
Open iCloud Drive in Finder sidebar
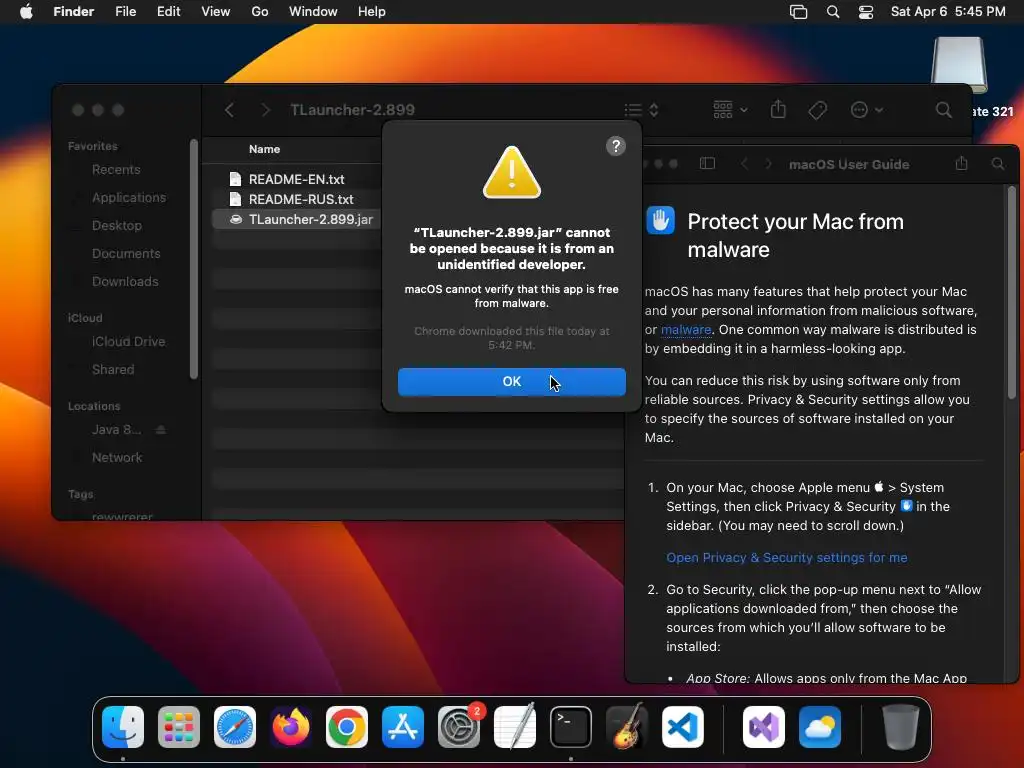pyautogui.click(x=128, y=342)
